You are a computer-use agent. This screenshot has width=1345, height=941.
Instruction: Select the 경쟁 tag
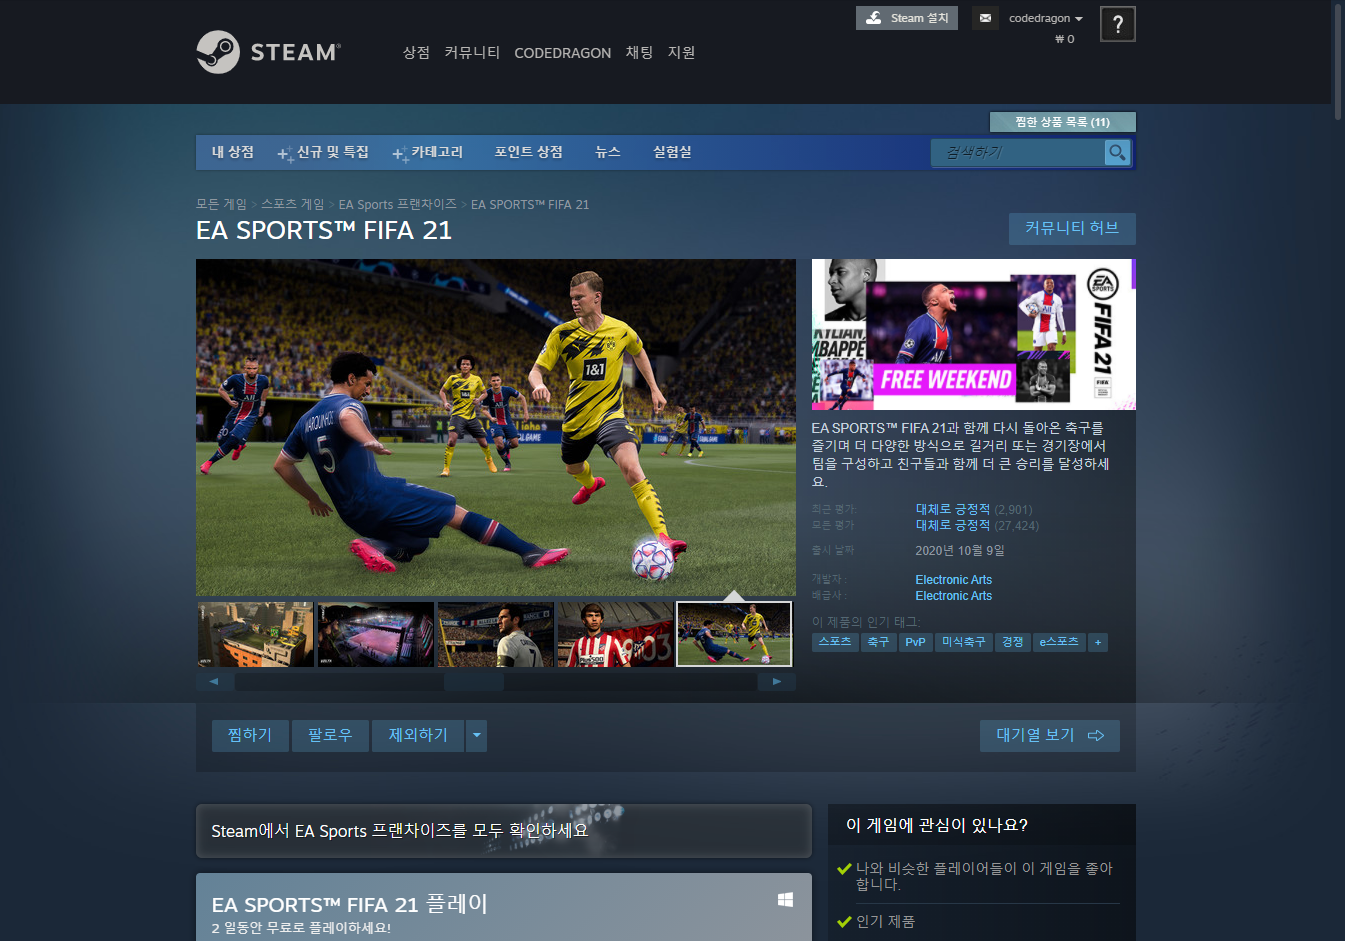(x=1012, y=642)
